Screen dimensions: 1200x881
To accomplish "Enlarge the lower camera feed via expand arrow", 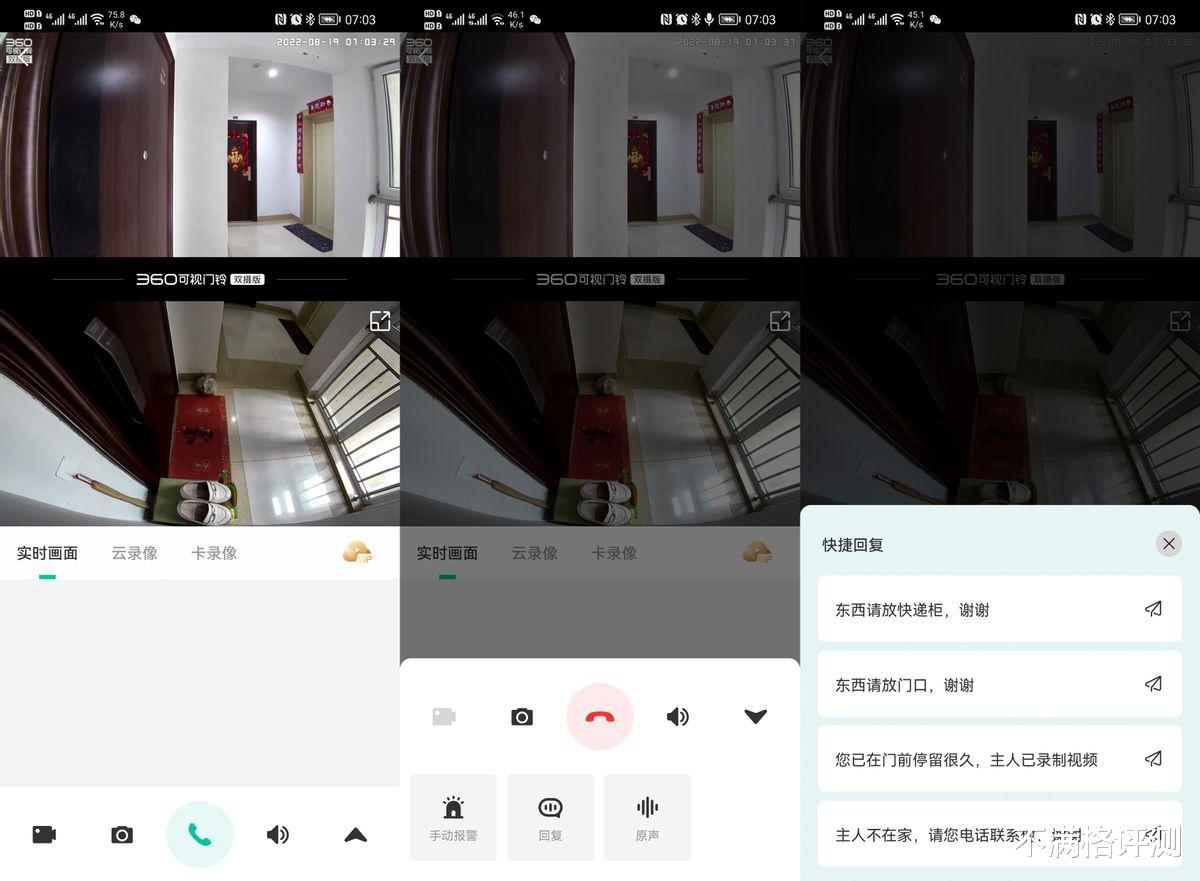I will click(380, 321).
